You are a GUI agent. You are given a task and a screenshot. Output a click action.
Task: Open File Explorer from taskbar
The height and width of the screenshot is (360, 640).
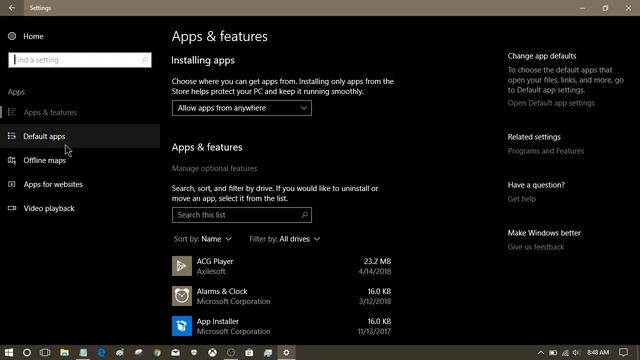[x=64, y=352]
